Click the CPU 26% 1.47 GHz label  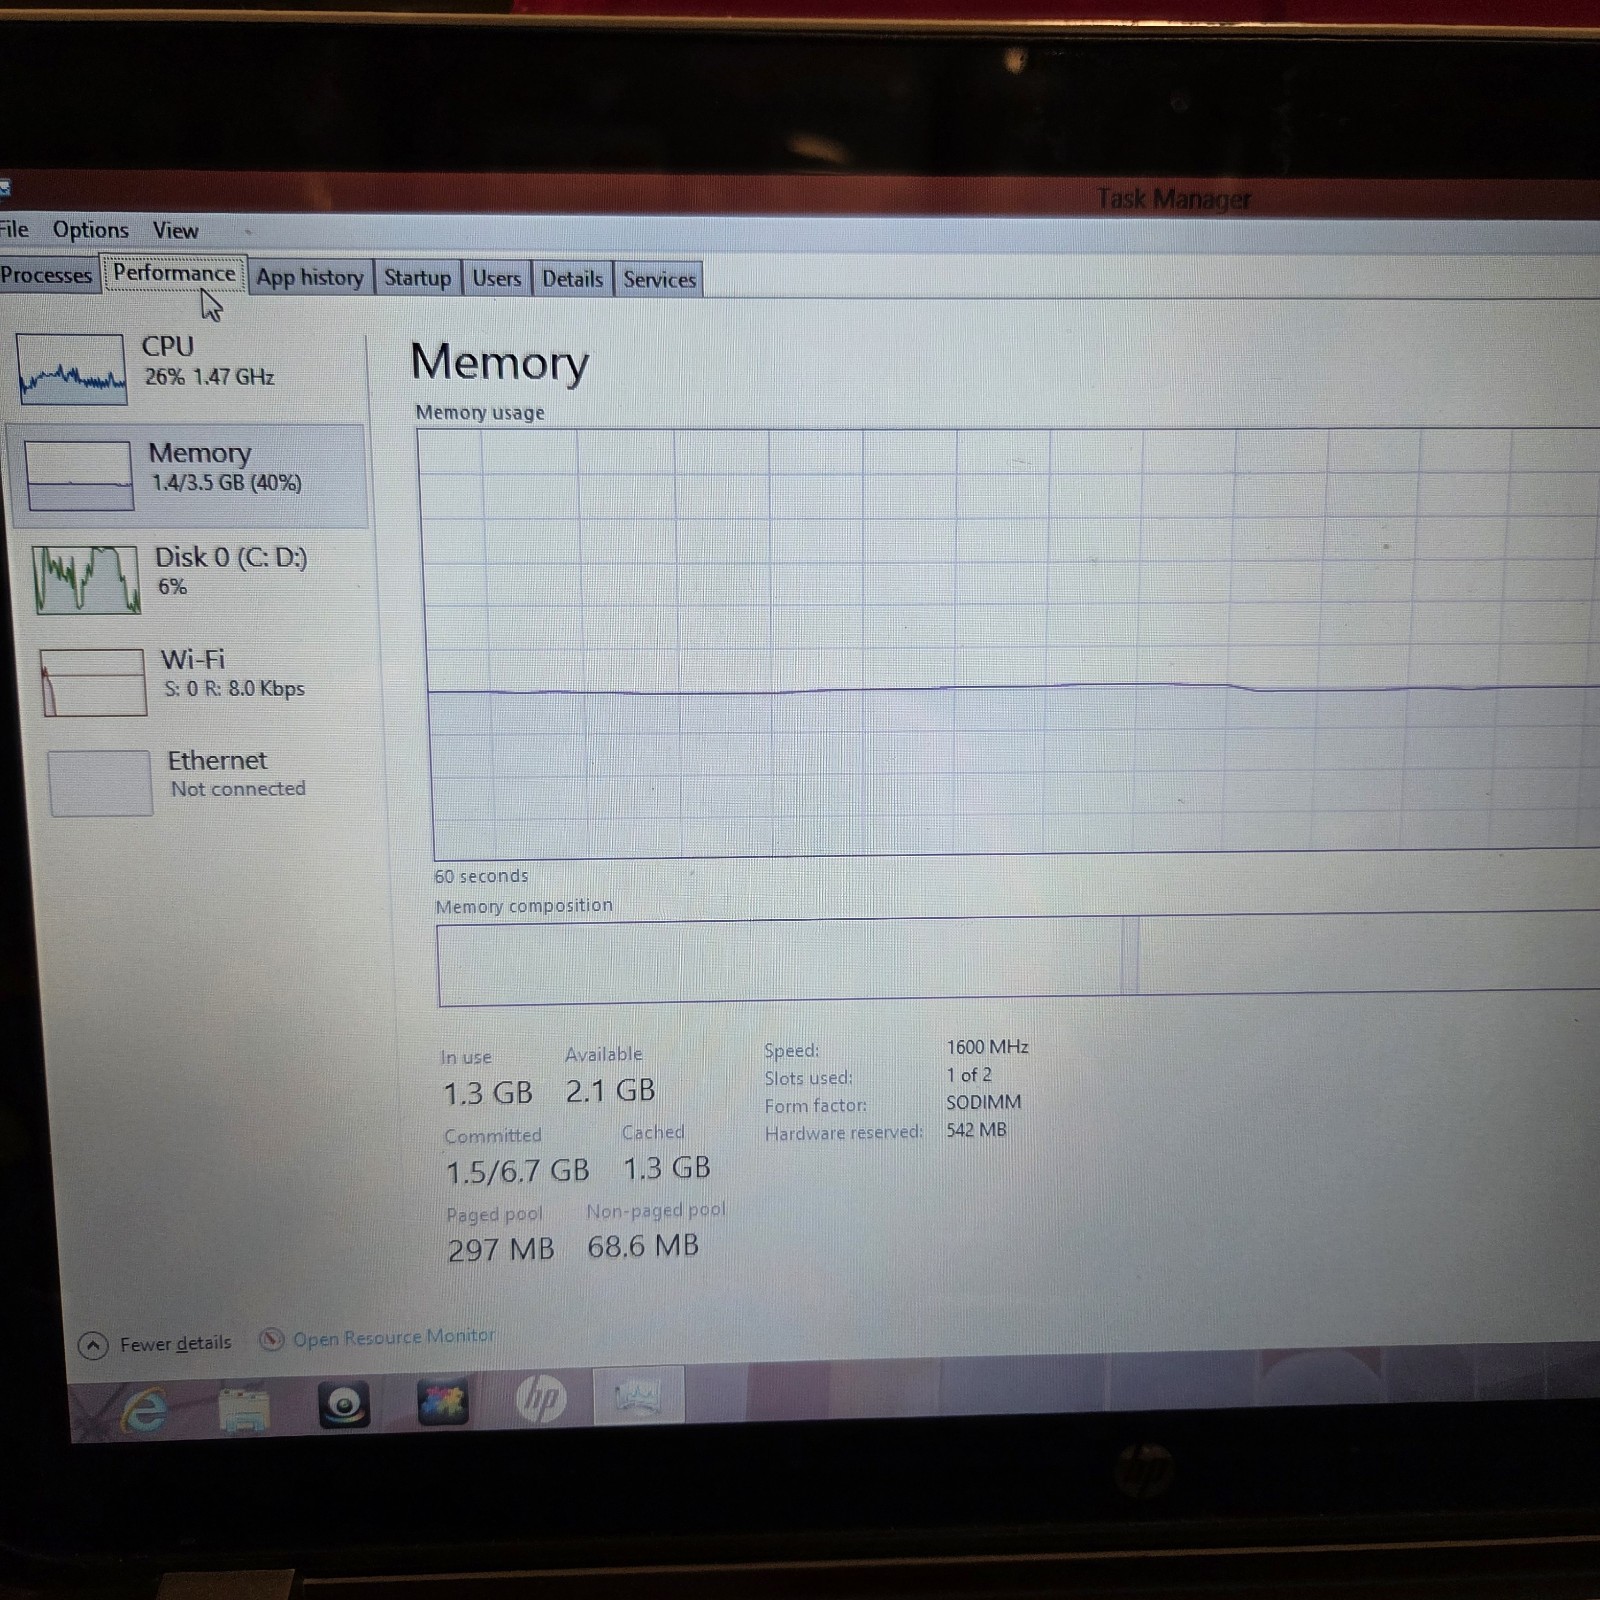click(208, 361)
